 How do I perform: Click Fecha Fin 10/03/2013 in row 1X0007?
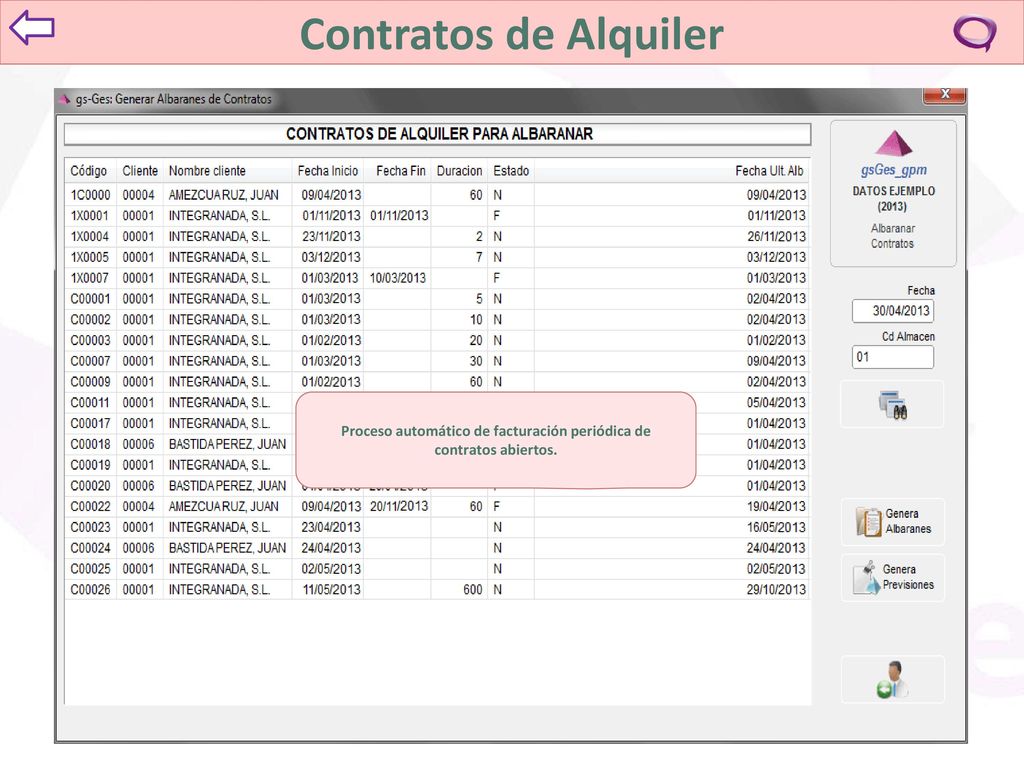[398, 278]
